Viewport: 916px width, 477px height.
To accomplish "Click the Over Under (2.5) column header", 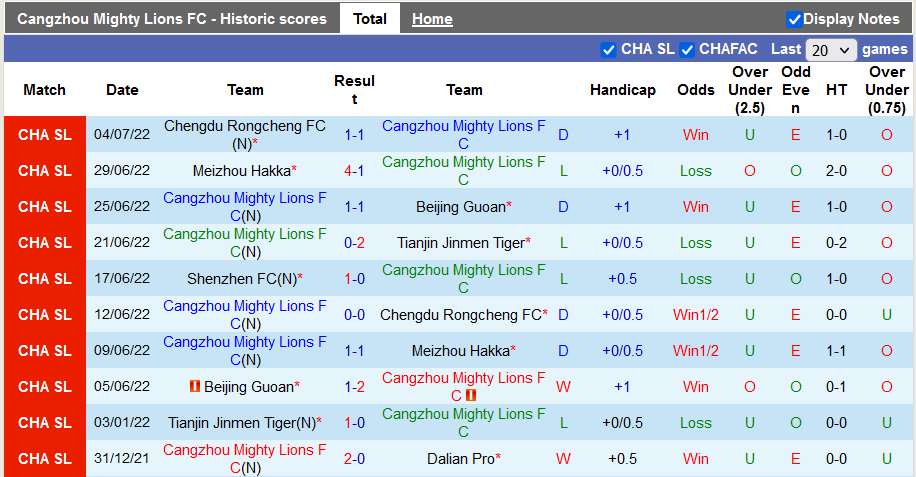I will (x=750, y=90).
